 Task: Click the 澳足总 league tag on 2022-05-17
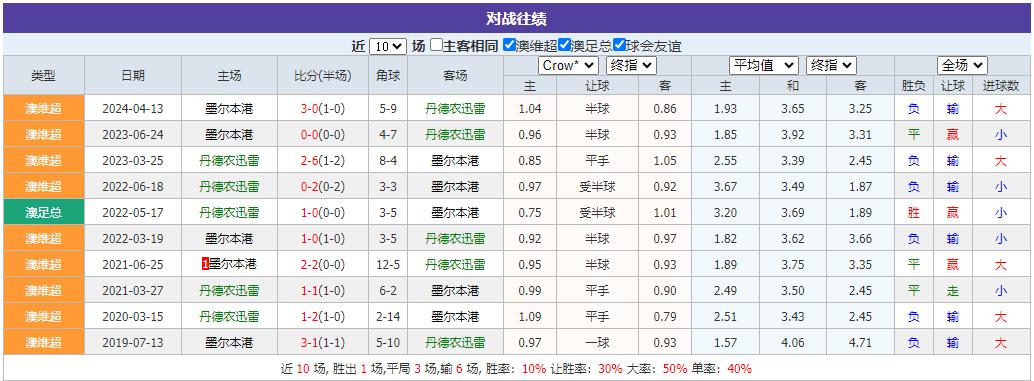44,212
